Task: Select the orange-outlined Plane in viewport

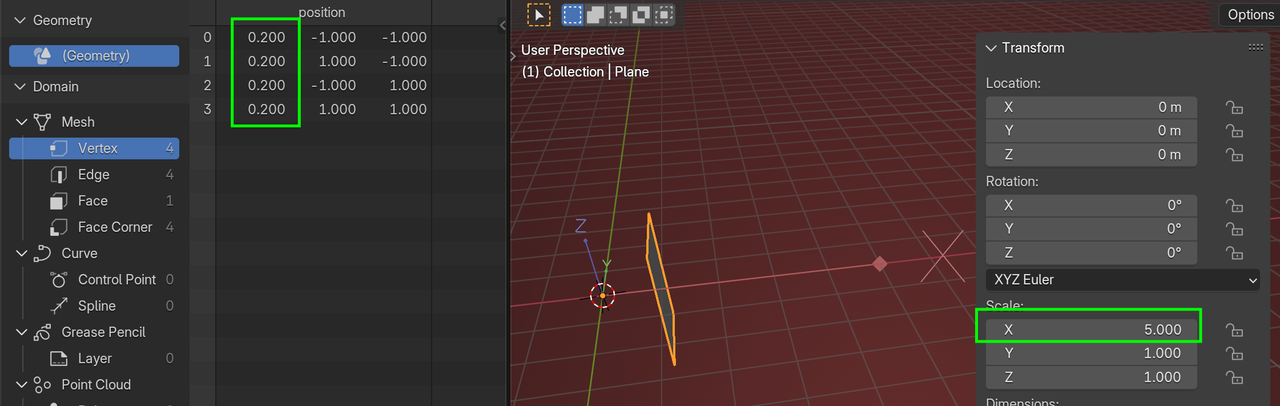Action: click(x=660, y=289)
